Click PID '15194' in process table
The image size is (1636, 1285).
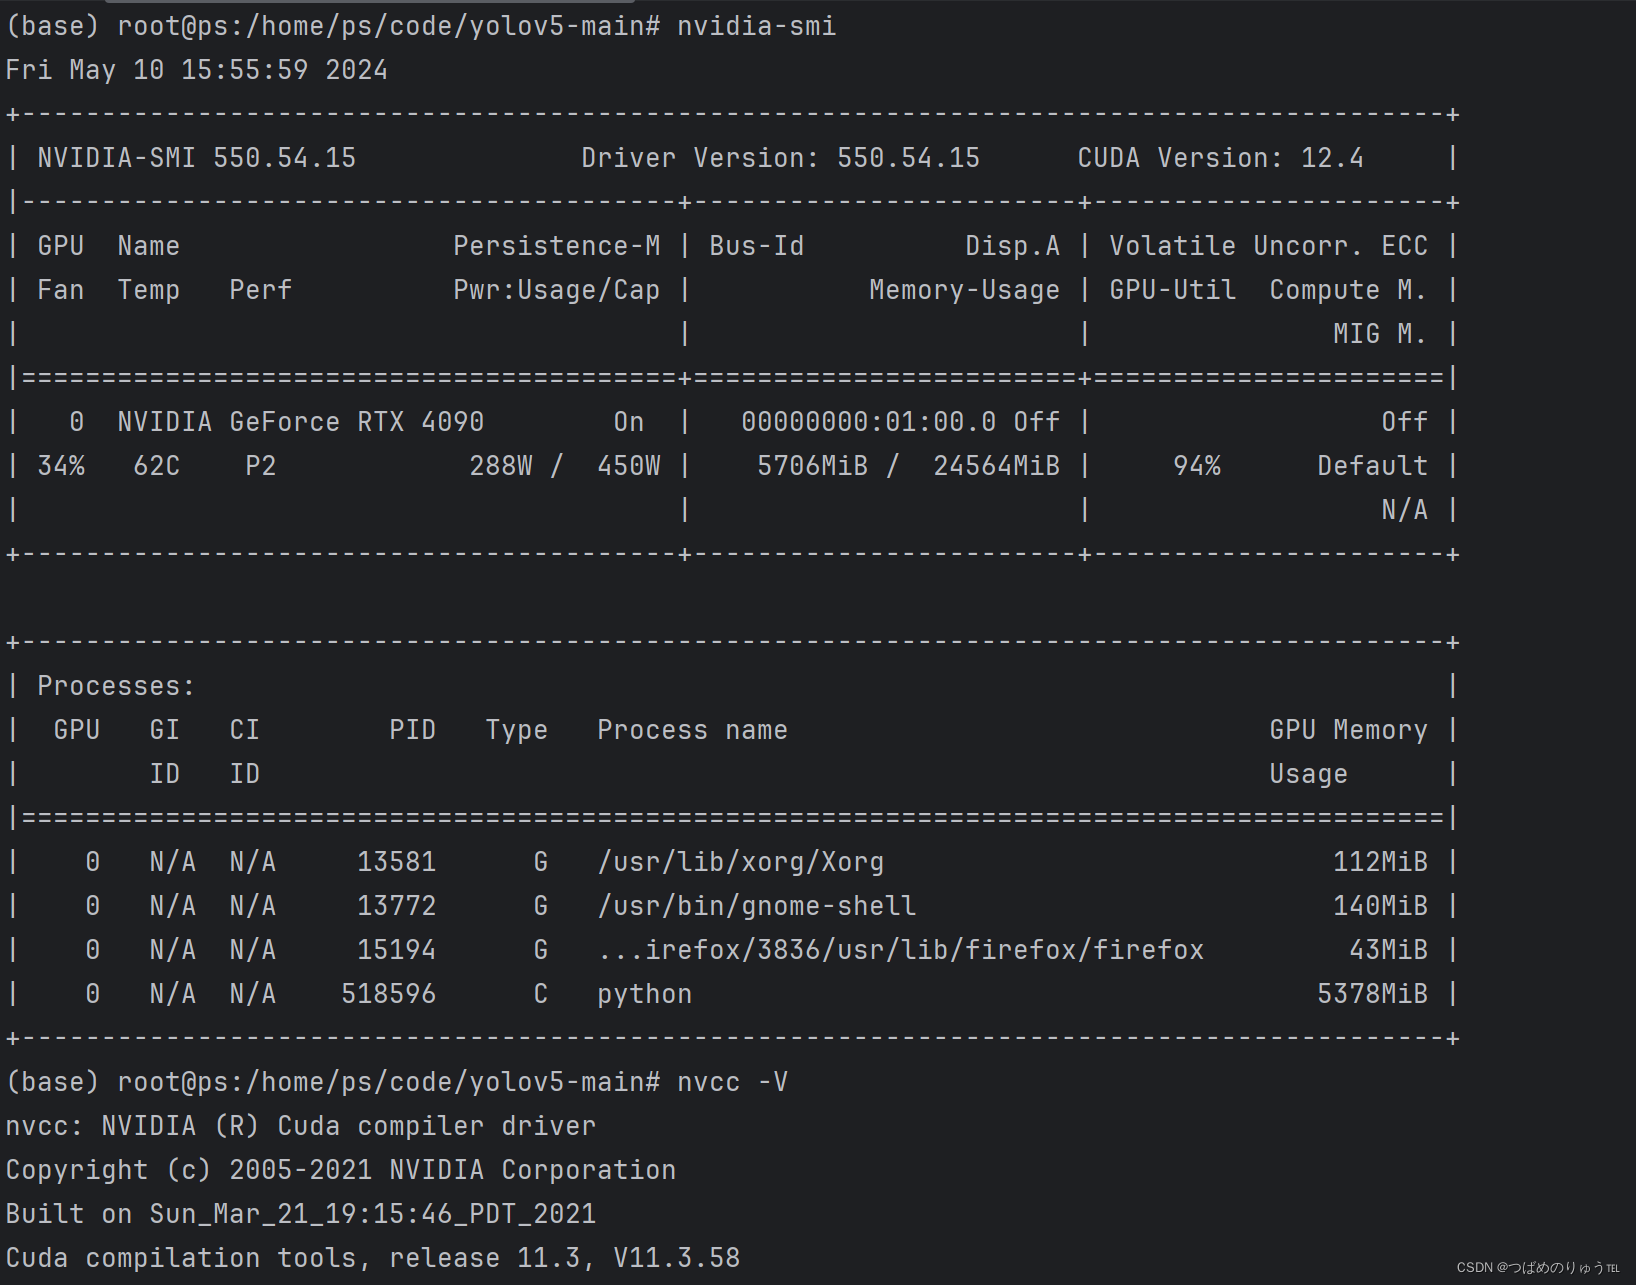pos(397,950)
